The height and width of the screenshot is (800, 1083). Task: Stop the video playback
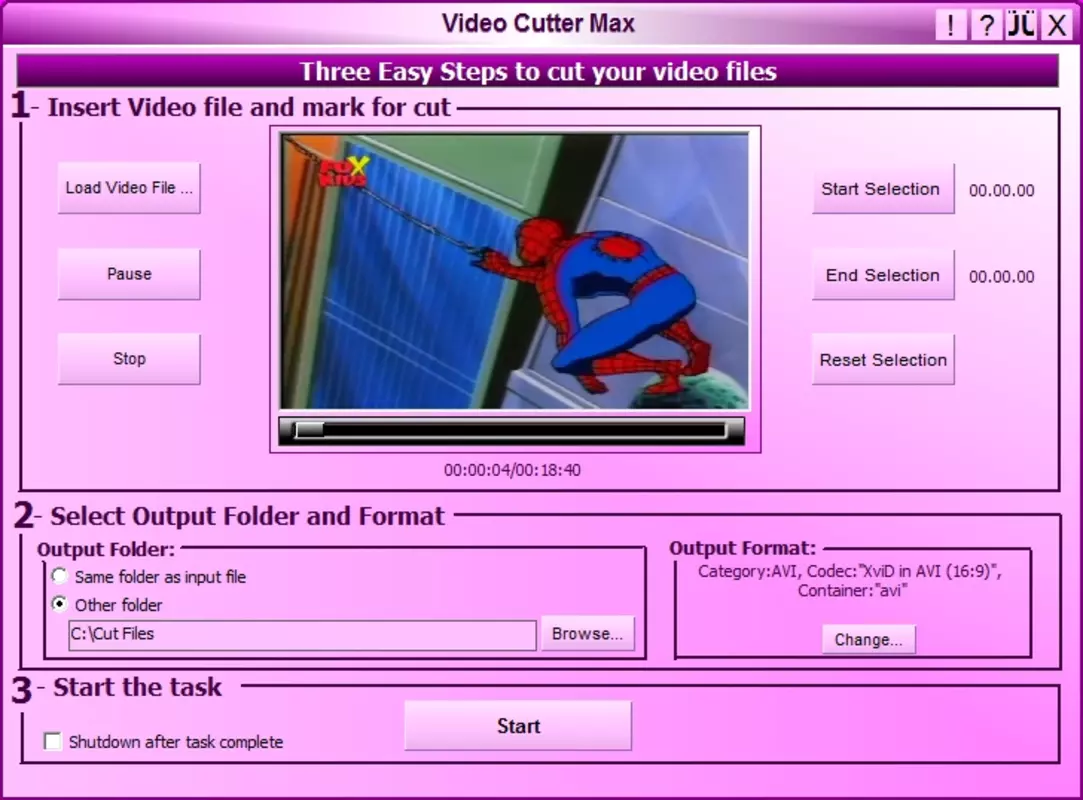tap(129, 359)
